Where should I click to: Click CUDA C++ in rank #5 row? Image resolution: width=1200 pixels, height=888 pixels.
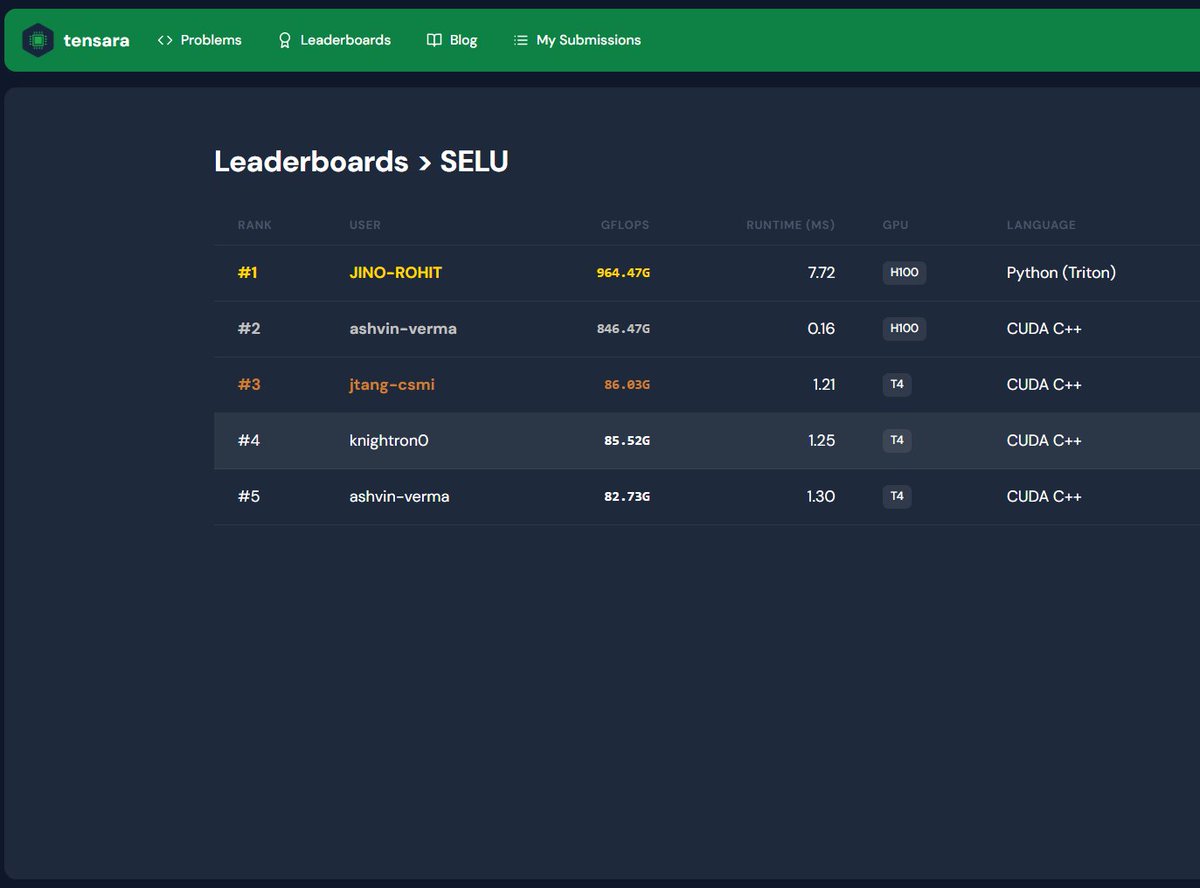click(1044, 497)
